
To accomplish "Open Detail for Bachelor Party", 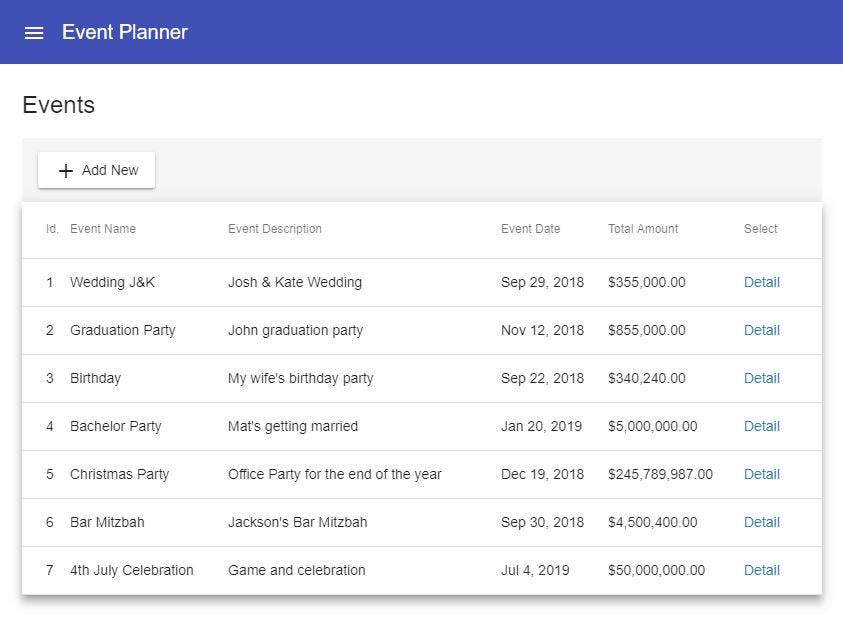I will click(761, 426).
